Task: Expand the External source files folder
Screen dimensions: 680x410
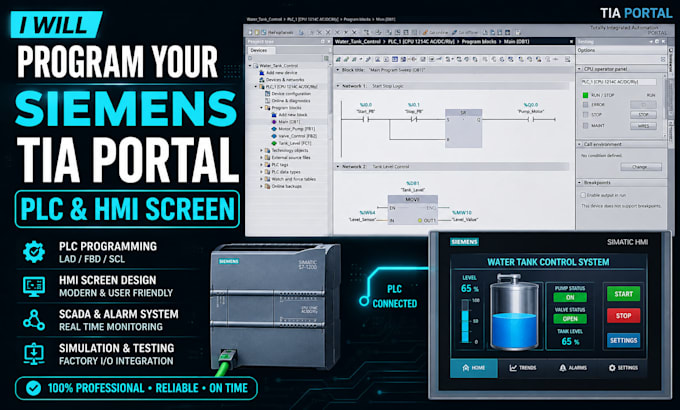Action: pyautogui.click(x=262, y=157)
